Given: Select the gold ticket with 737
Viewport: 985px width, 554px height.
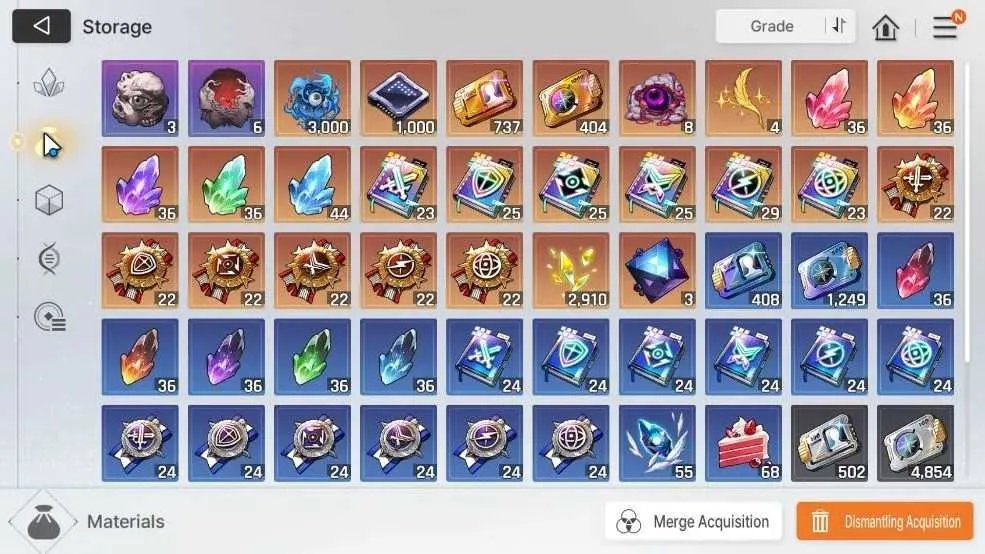Looking at the screenshot, I should [485, 99].
